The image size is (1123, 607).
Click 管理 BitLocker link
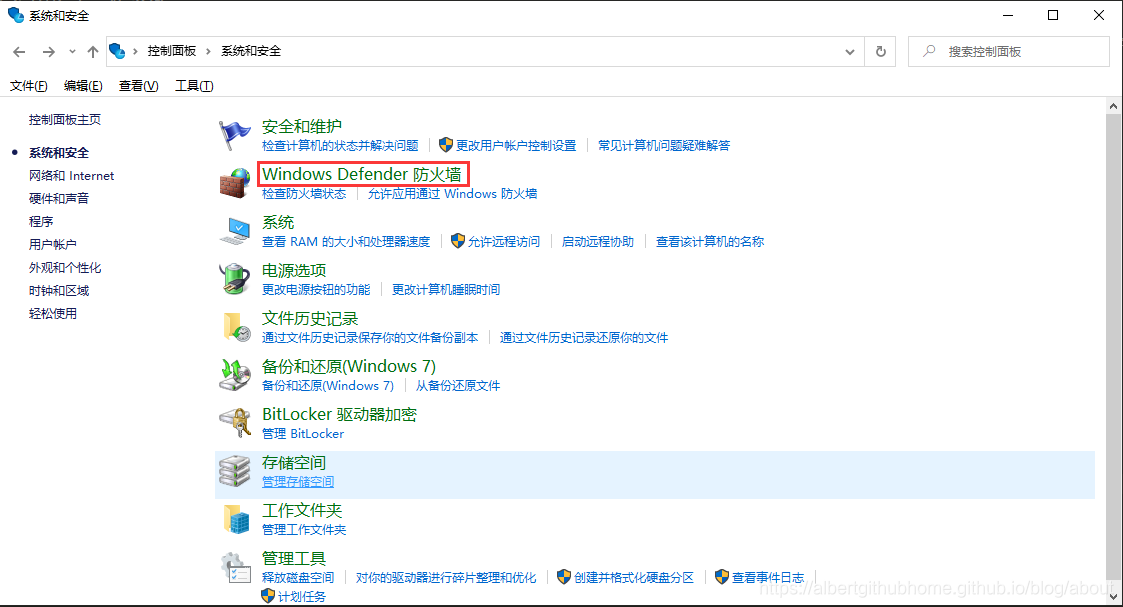[303, 433]
